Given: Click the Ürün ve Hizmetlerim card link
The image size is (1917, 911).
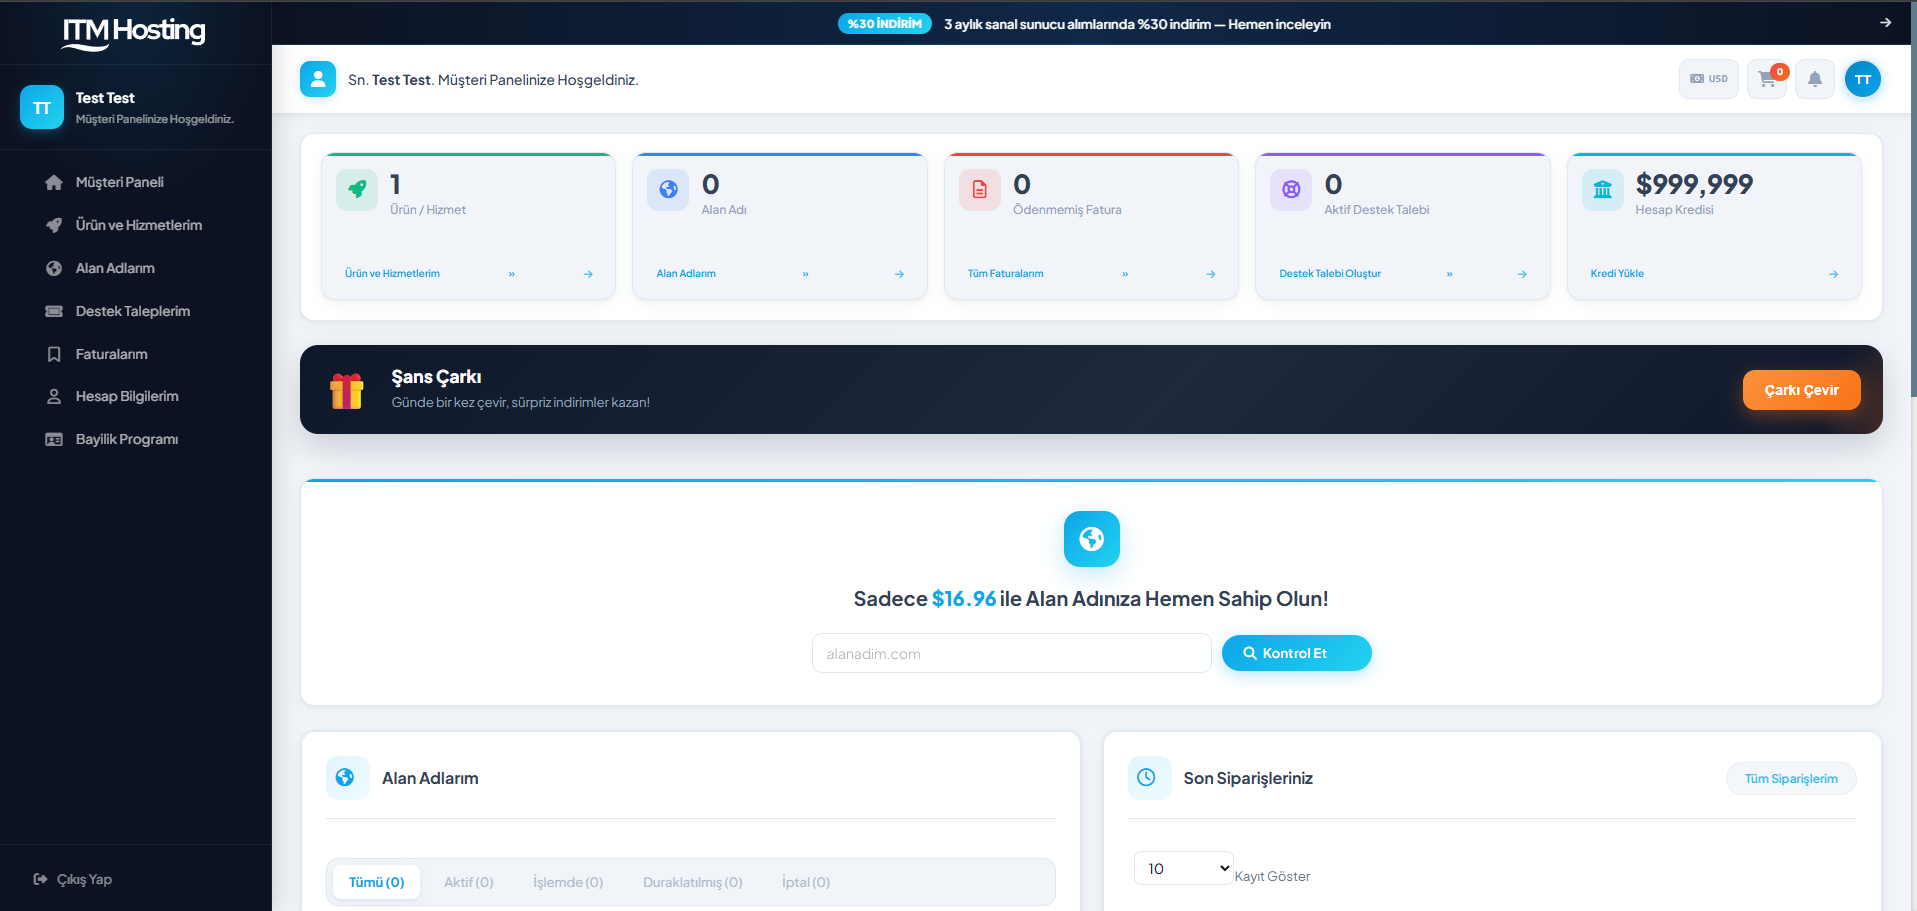Looking at the screenshot, I should 392,274.
